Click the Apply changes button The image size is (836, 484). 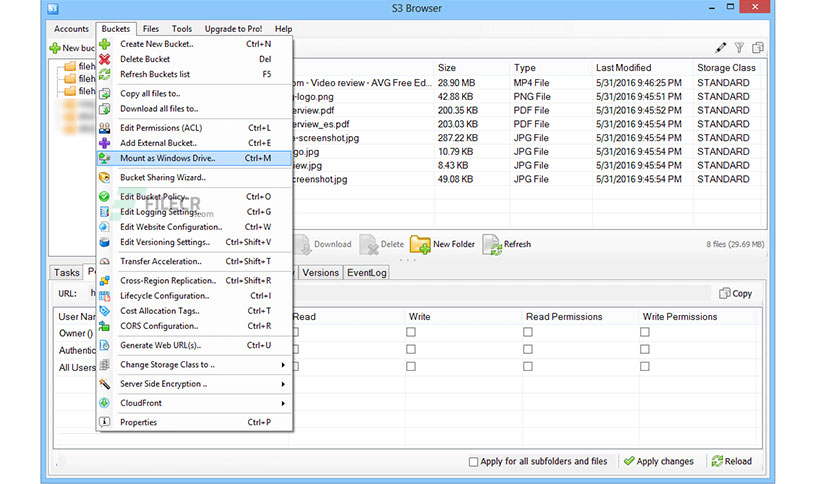(x=659, y=461)
